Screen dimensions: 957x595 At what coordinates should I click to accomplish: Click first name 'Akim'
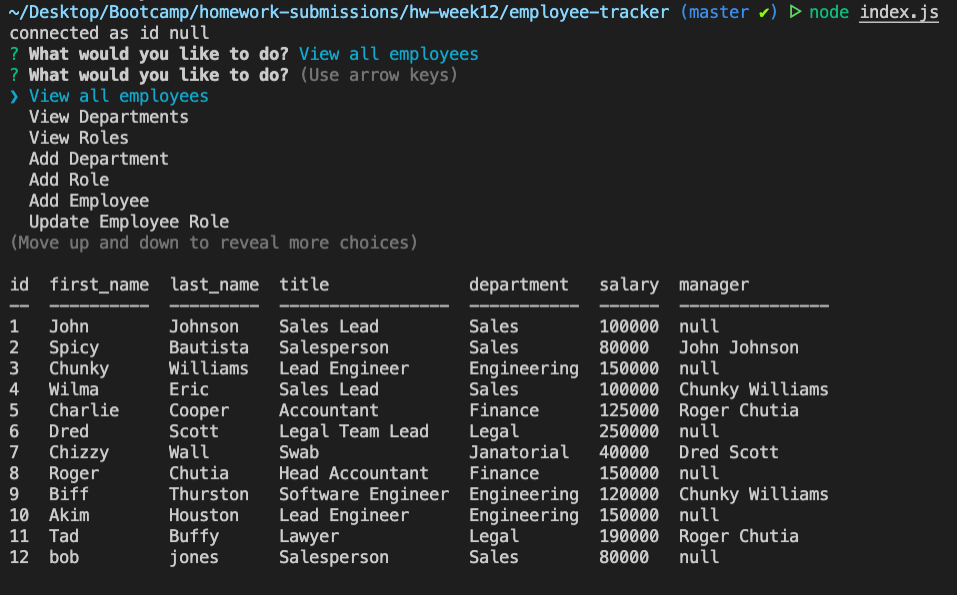(x=69, y=515)
